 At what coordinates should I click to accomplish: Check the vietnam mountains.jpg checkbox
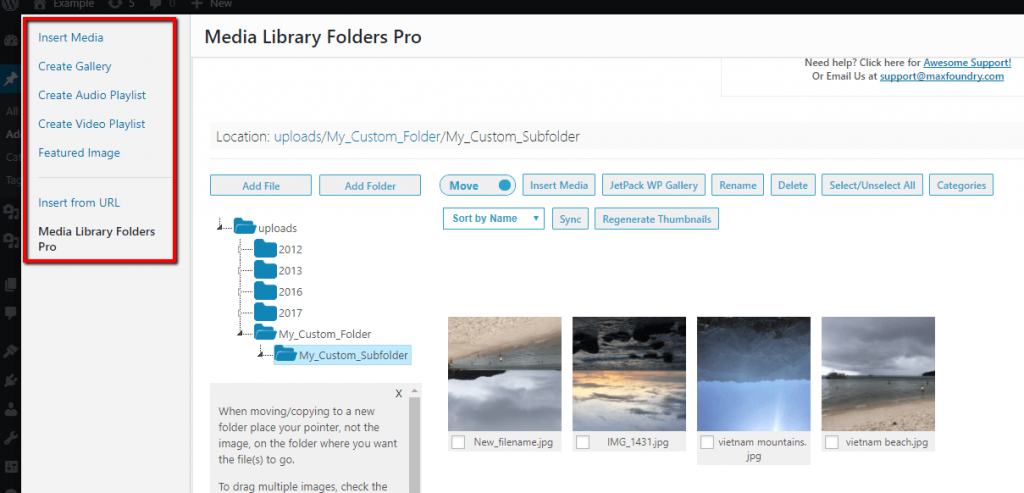point(707,442)
